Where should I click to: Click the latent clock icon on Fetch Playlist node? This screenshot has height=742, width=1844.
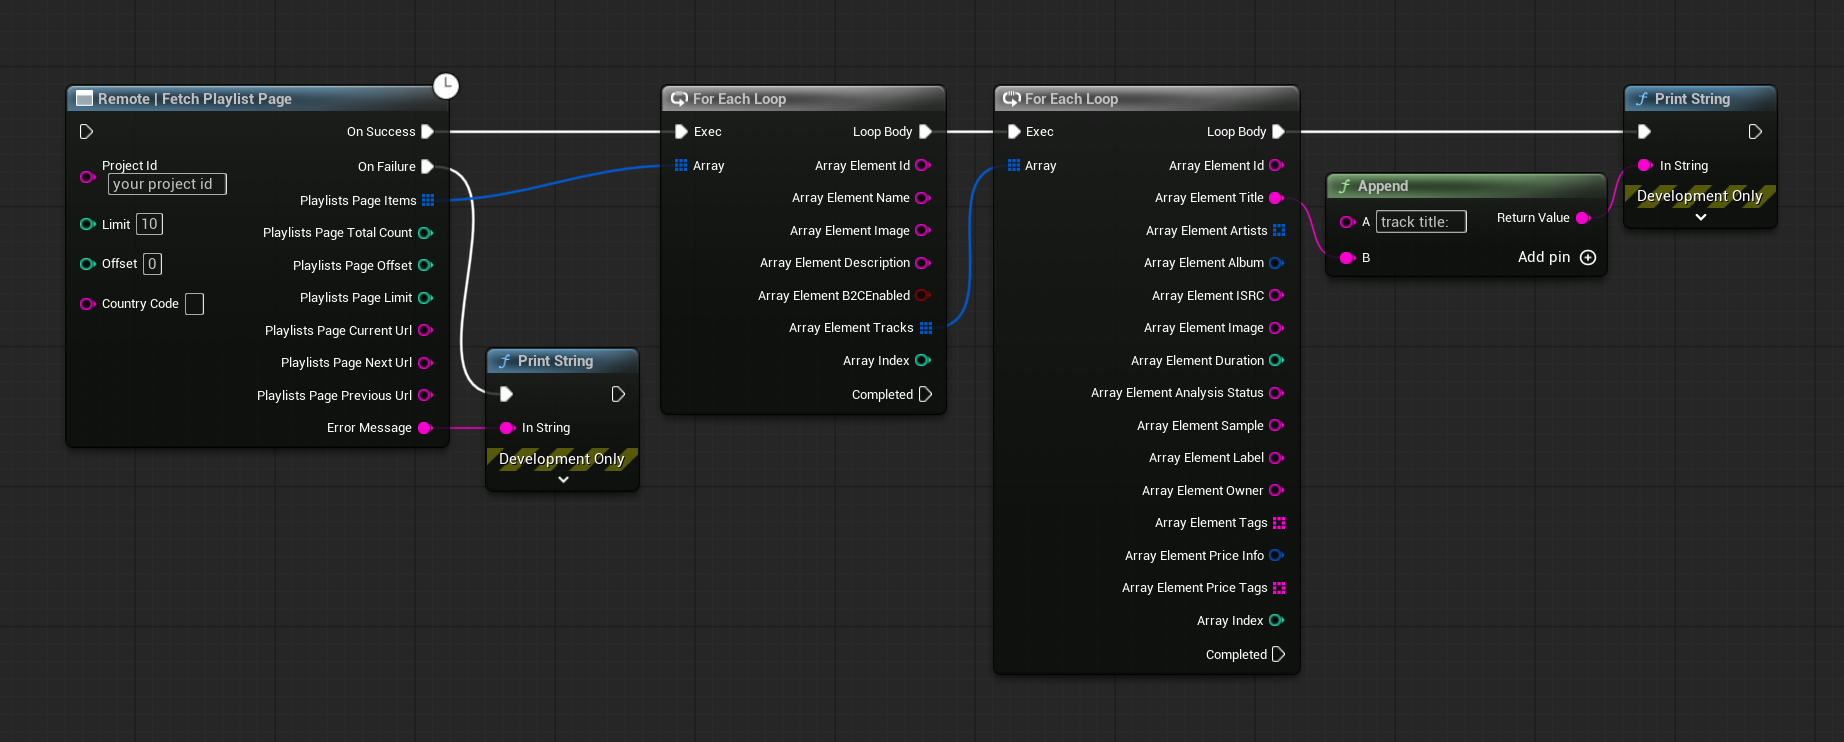446,86
